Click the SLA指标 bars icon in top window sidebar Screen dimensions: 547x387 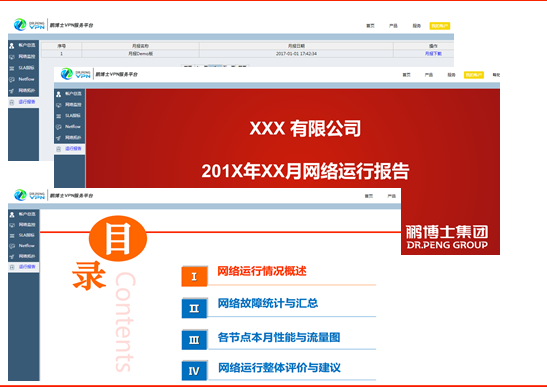(12, 68)
